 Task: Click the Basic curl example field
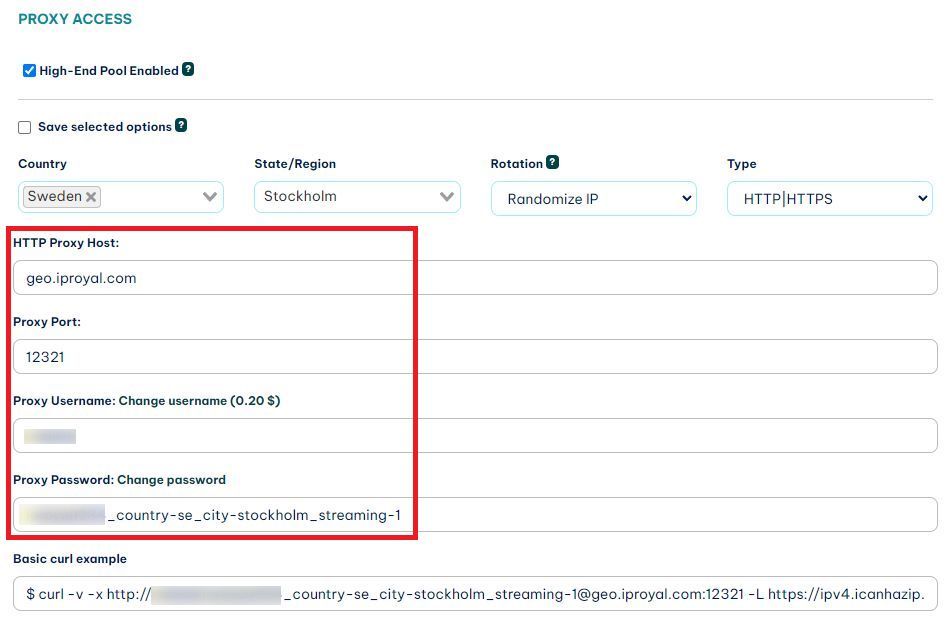pos(476,593)
